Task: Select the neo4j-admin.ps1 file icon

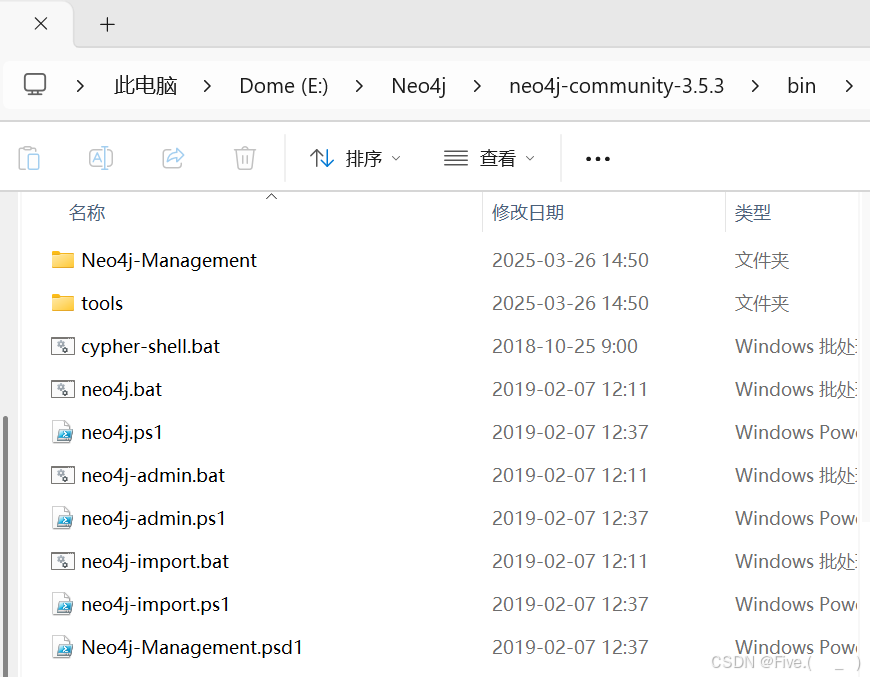Action: tap(63, 518)
